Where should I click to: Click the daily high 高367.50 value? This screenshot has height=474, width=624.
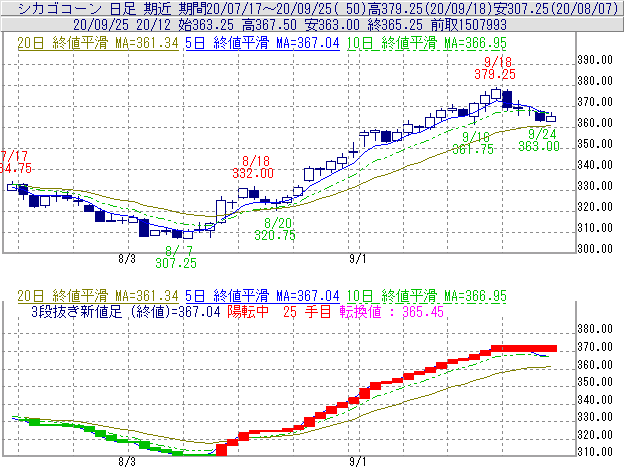(269, 25)
